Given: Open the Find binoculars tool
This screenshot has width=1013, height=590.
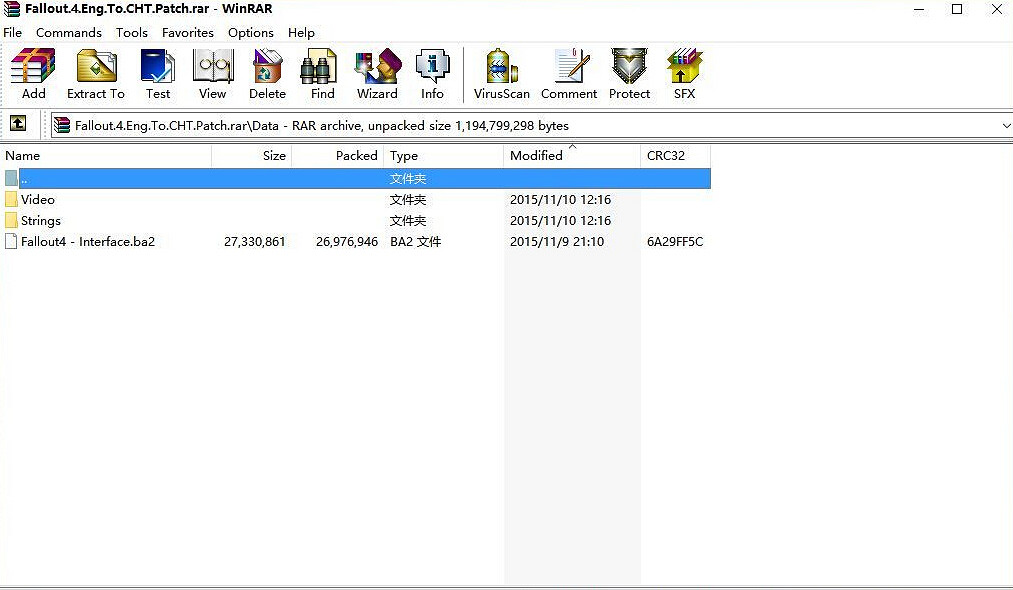Looking at the screenshot, I should 322,74.
